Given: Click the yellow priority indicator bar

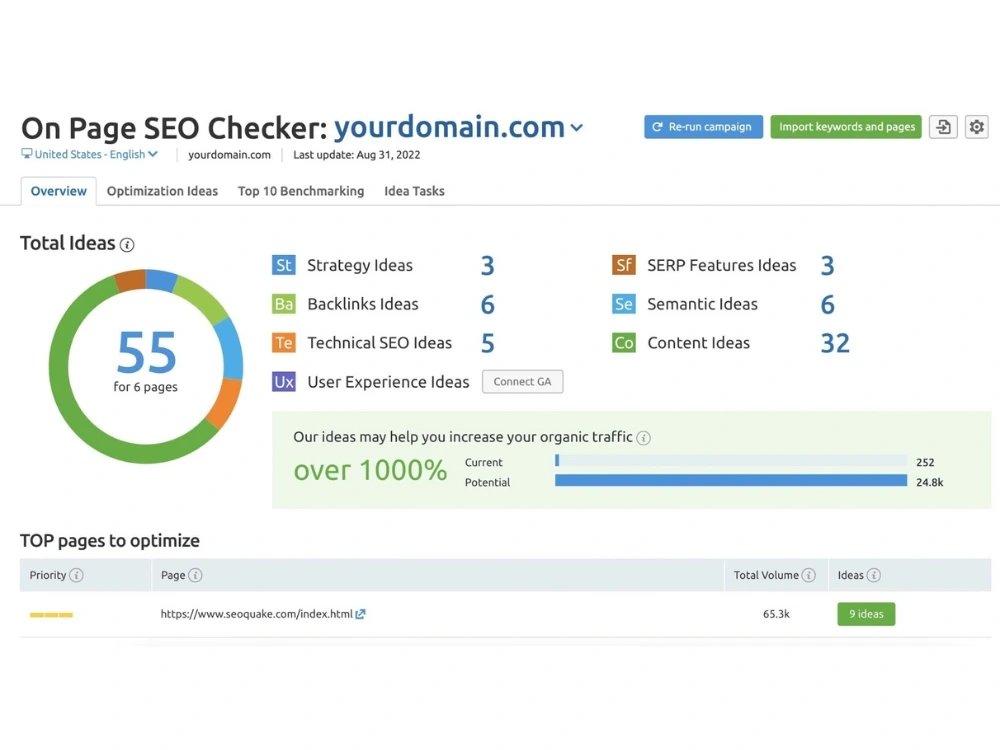Looking at the screenshot, I should (x=51, y=615).
